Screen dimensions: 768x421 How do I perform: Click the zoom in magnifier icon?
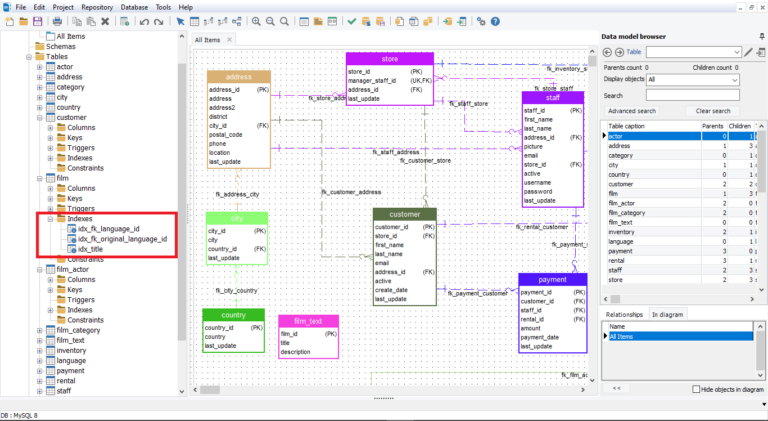(x=257, y=21)
